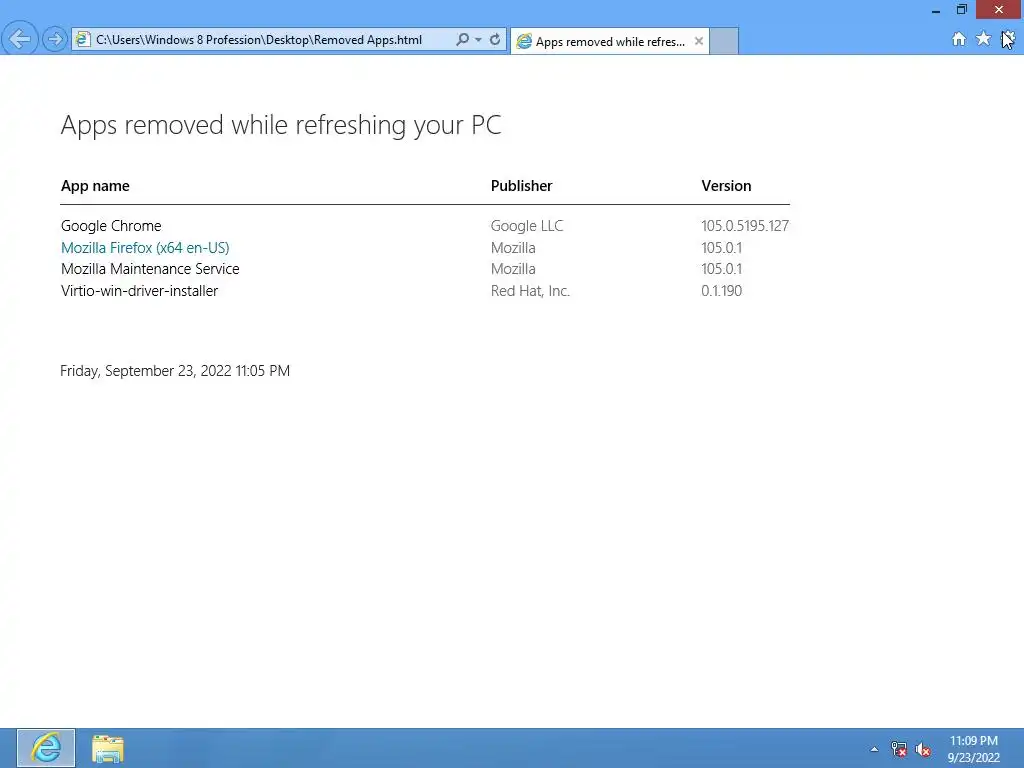This screenshot has height=768, width=1024.
Task: Open Favorites star icon
Action: click(x=983, y=39)
